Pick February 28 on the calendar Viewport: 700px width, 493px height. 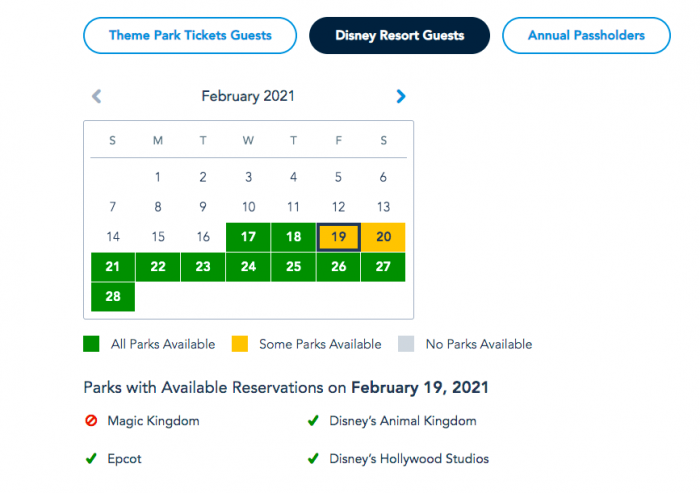click(x=113, y=297)
